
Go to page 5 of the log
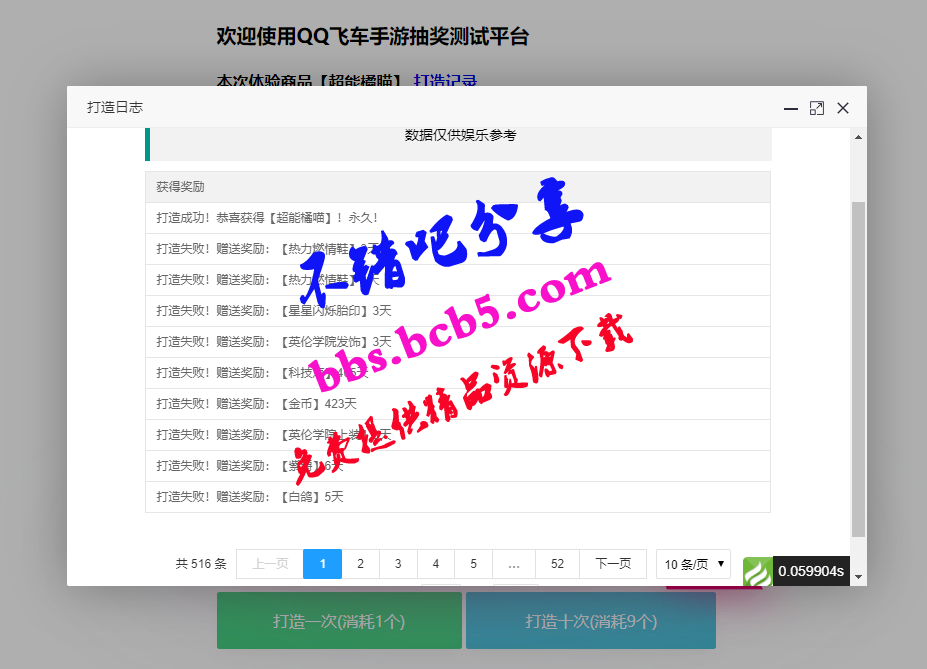473,564
